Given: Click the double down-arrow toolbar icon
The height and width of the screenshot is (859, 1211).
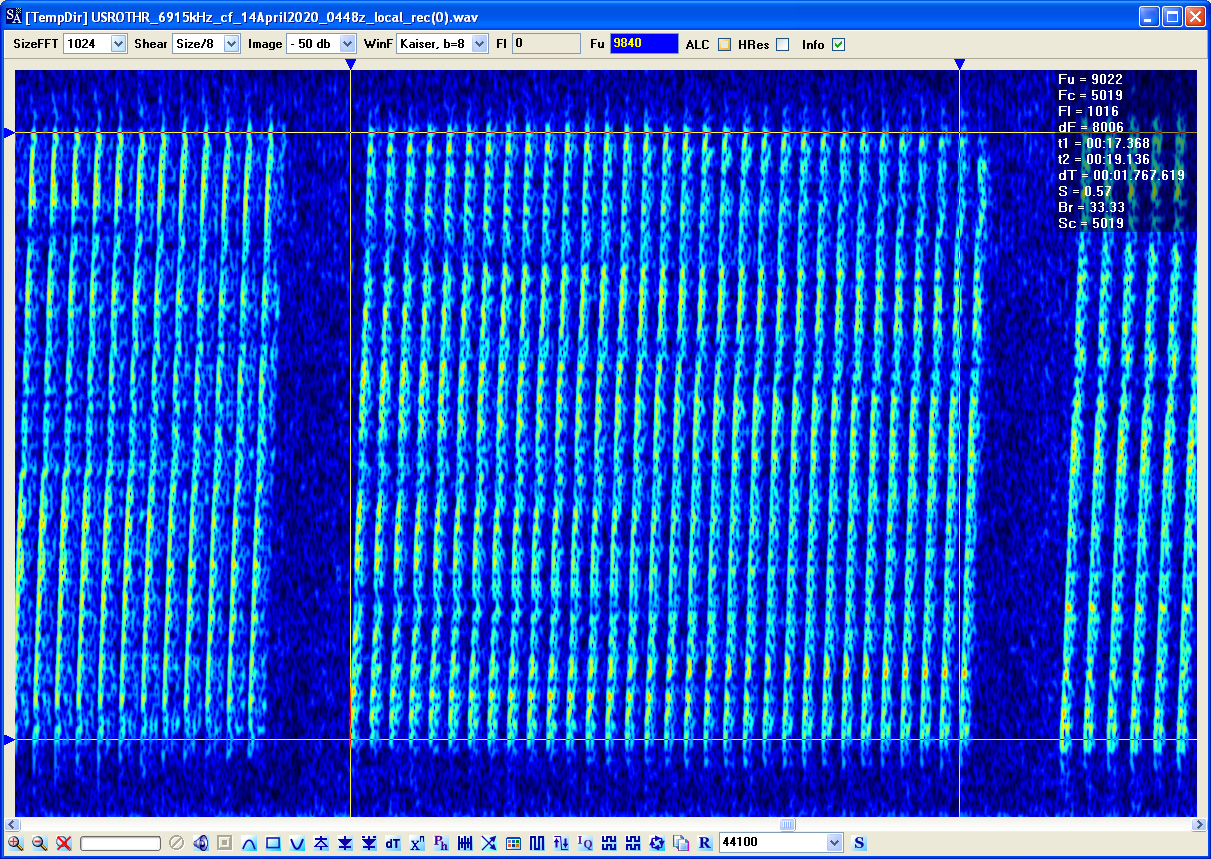Looking at the screenshot, I should pos(369,843).
